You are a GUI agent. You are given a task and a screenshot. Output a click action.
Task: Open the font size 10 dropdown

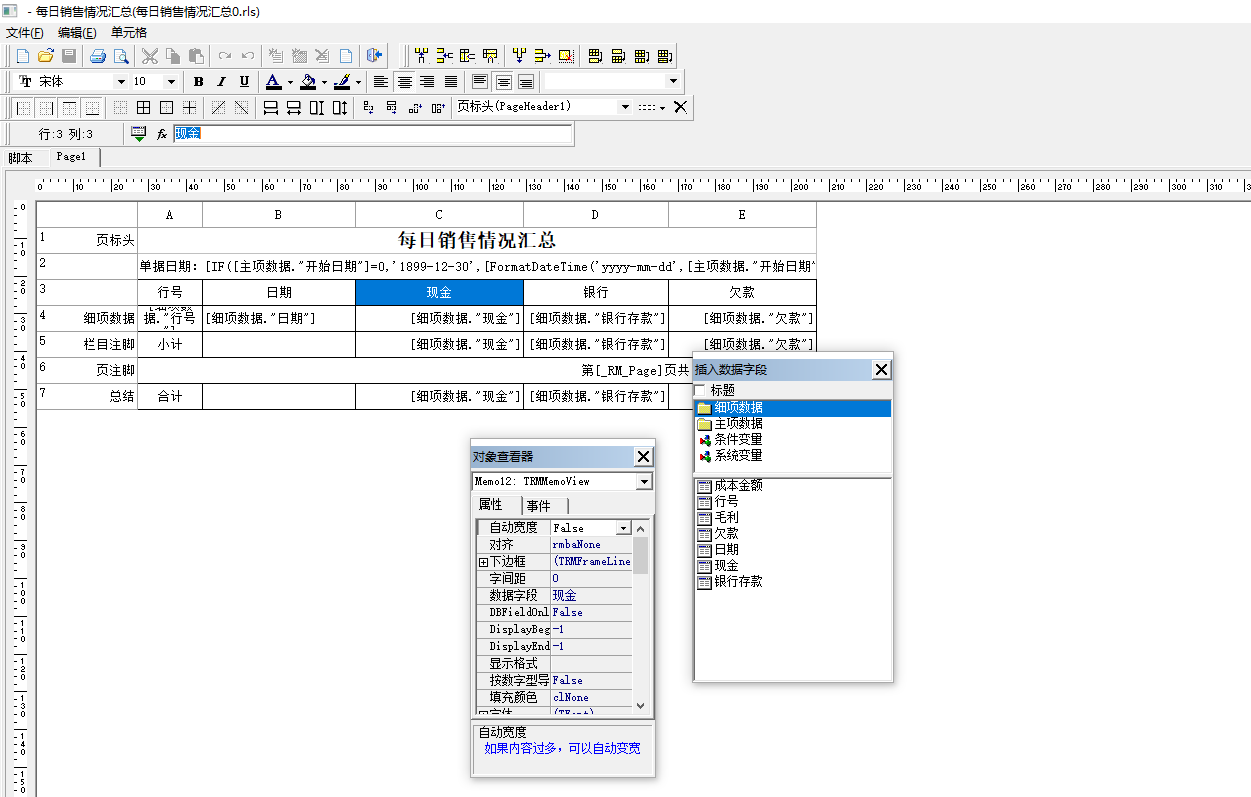(x=171, y=82)
